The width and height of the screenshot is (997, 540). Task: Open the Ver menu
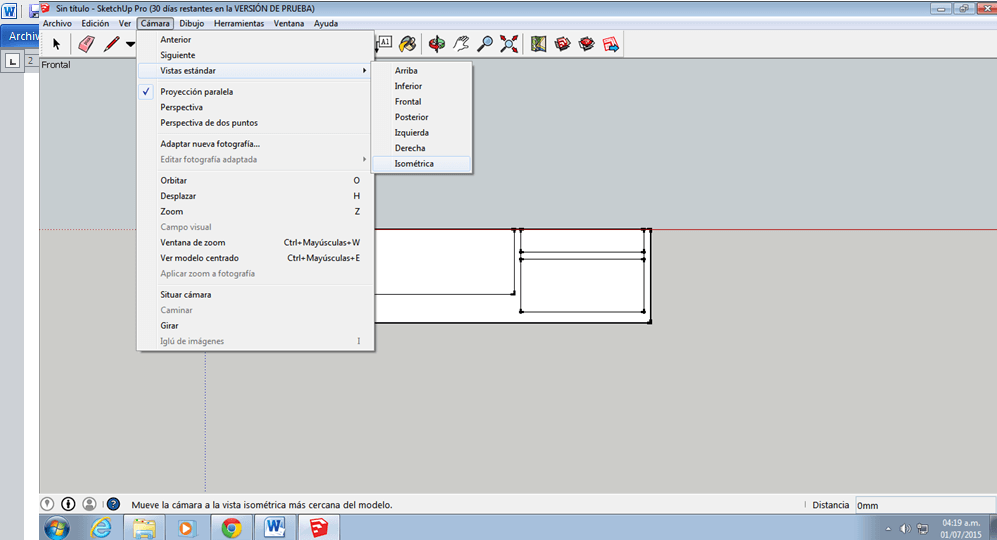pyautogui.click(x=125, y=24)
